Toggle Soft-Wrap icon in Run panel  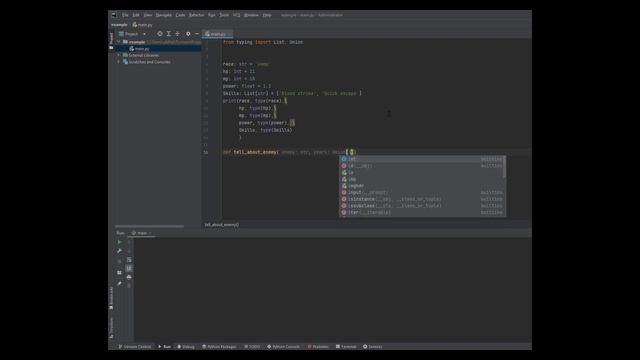point(129,260)
